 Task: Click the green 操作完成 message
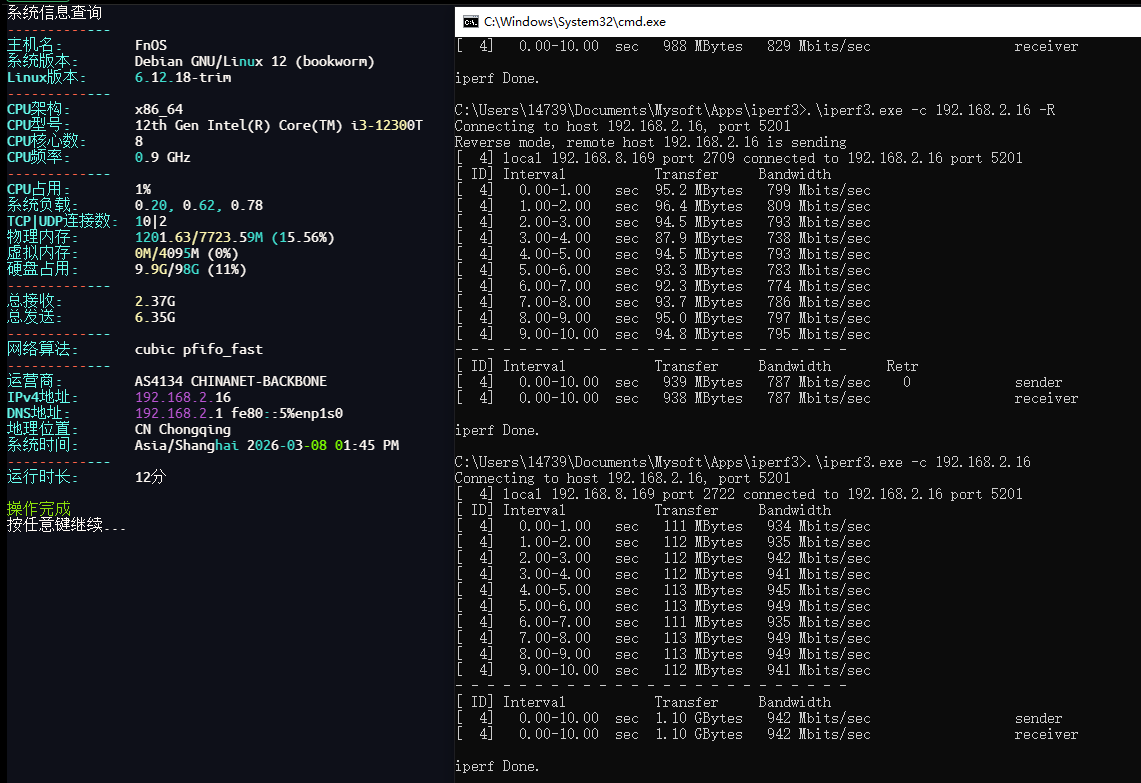pos(39,509)
